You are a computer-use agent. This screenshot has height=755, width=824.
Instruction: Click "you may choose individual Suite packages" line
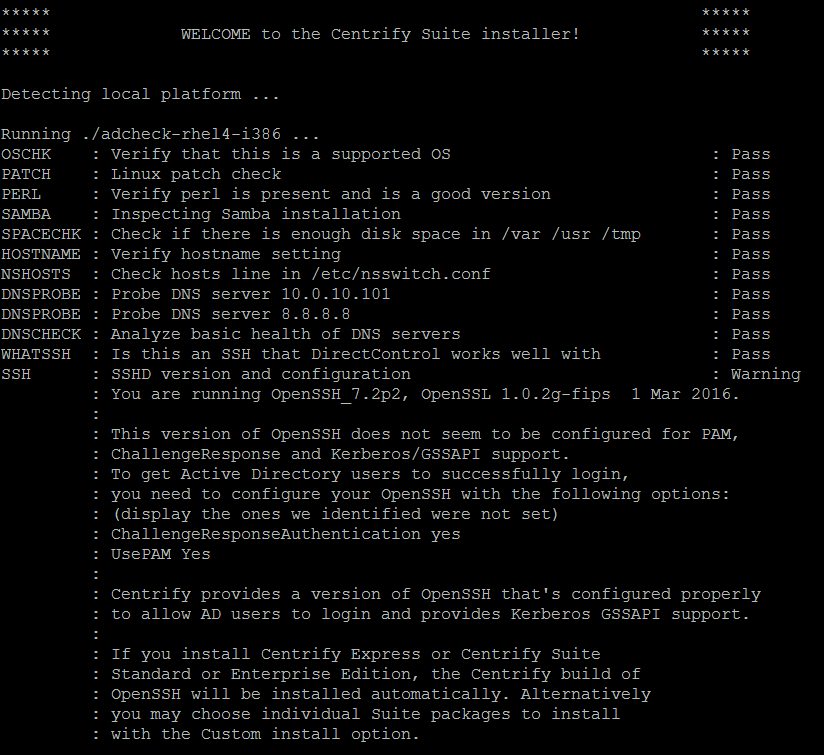click(x=366, y=714)
